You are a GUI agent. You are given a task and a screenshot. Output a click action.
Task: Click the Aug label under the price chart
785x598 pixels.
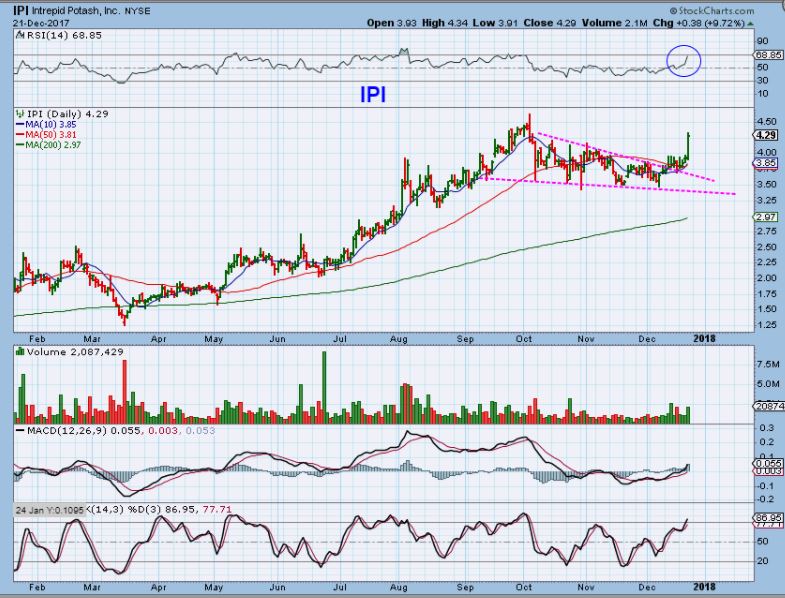399,339
